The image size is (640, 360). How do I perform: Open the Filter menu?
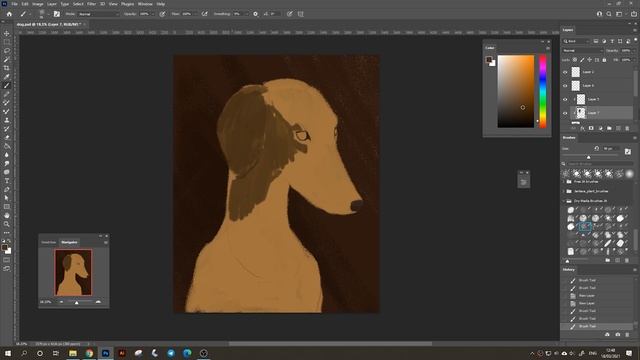click(x=91, y=4)
